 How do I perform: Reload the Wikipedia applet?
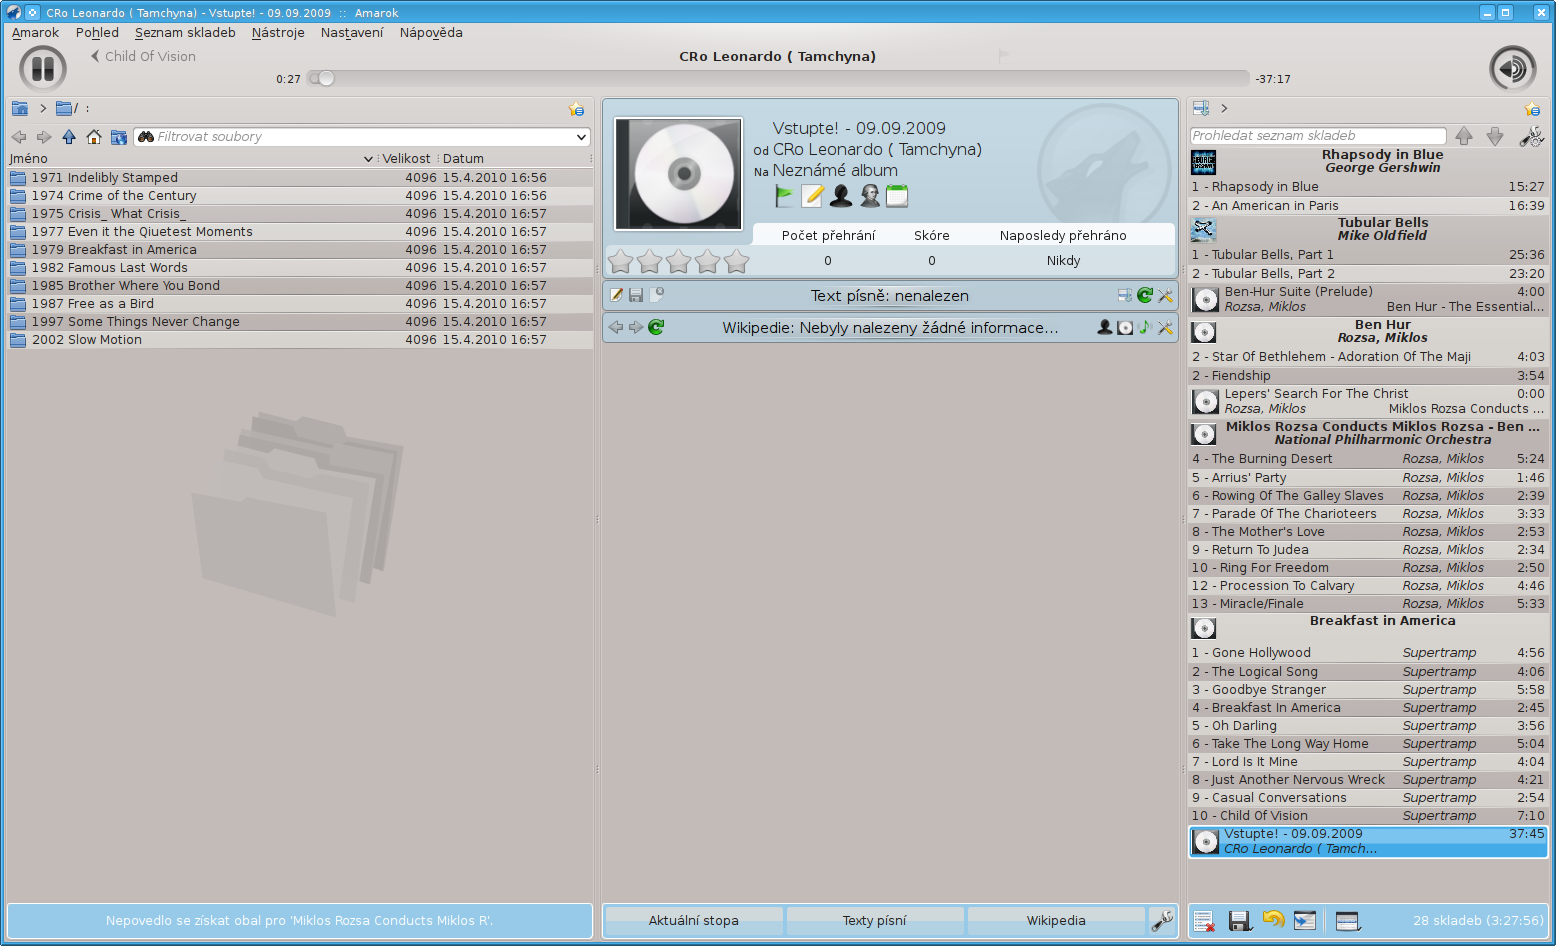tap(656, 327)
